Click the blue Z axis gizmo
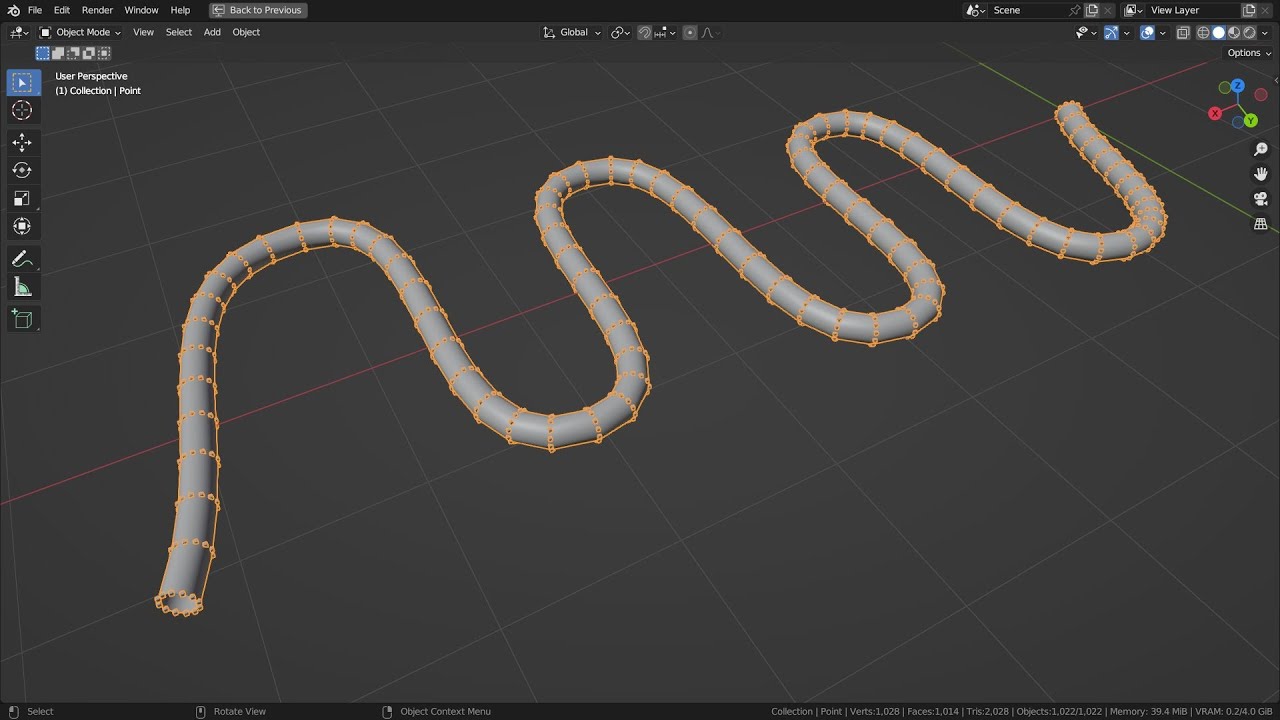This screenshot has height=720, width=1280. pyautogui.click(x=1238, y=86)
